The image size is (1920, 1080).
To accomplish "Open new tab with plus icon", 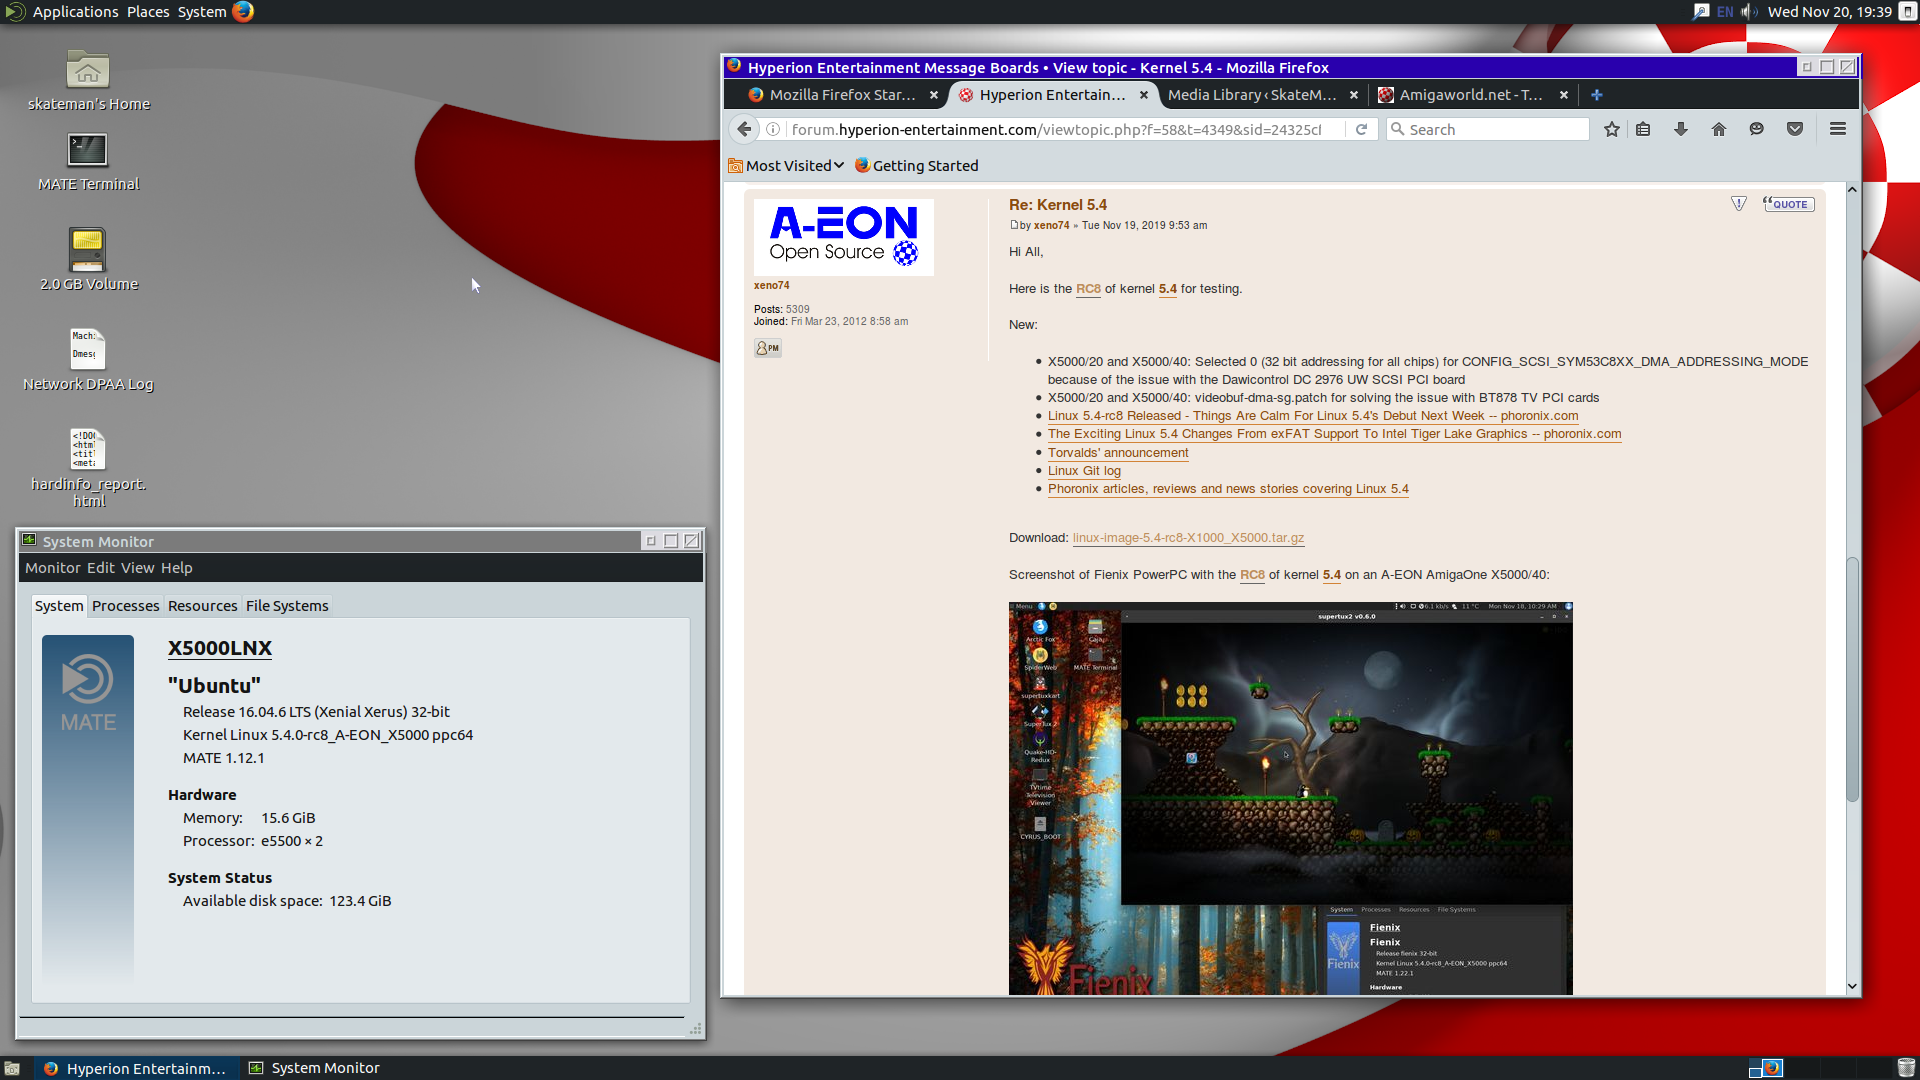I will [1597, 95].
